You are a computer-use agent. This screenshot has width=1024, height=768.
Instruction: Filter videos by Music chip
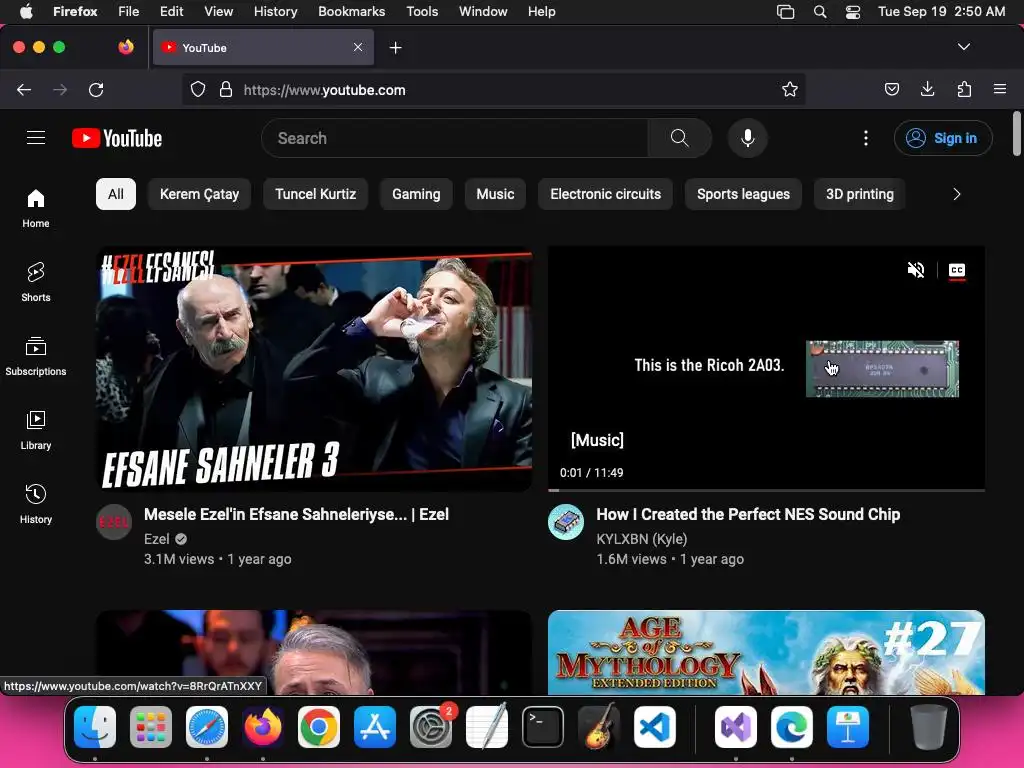tap(495, 194)
